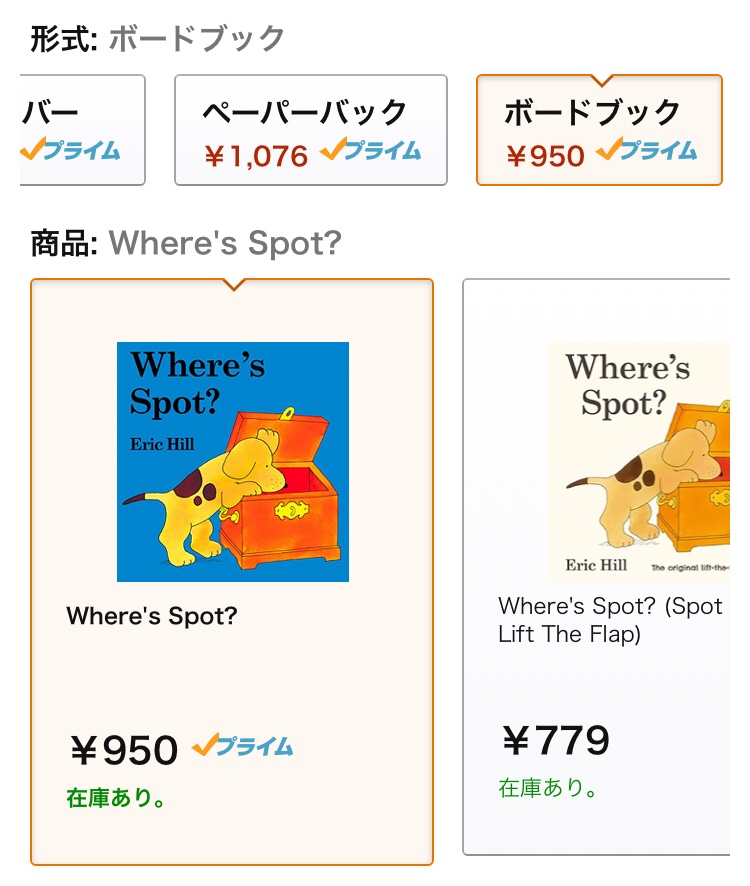Open the blue Where's Spot? book cover
Viewport: 750px width, 886px height.
[233, 462]
